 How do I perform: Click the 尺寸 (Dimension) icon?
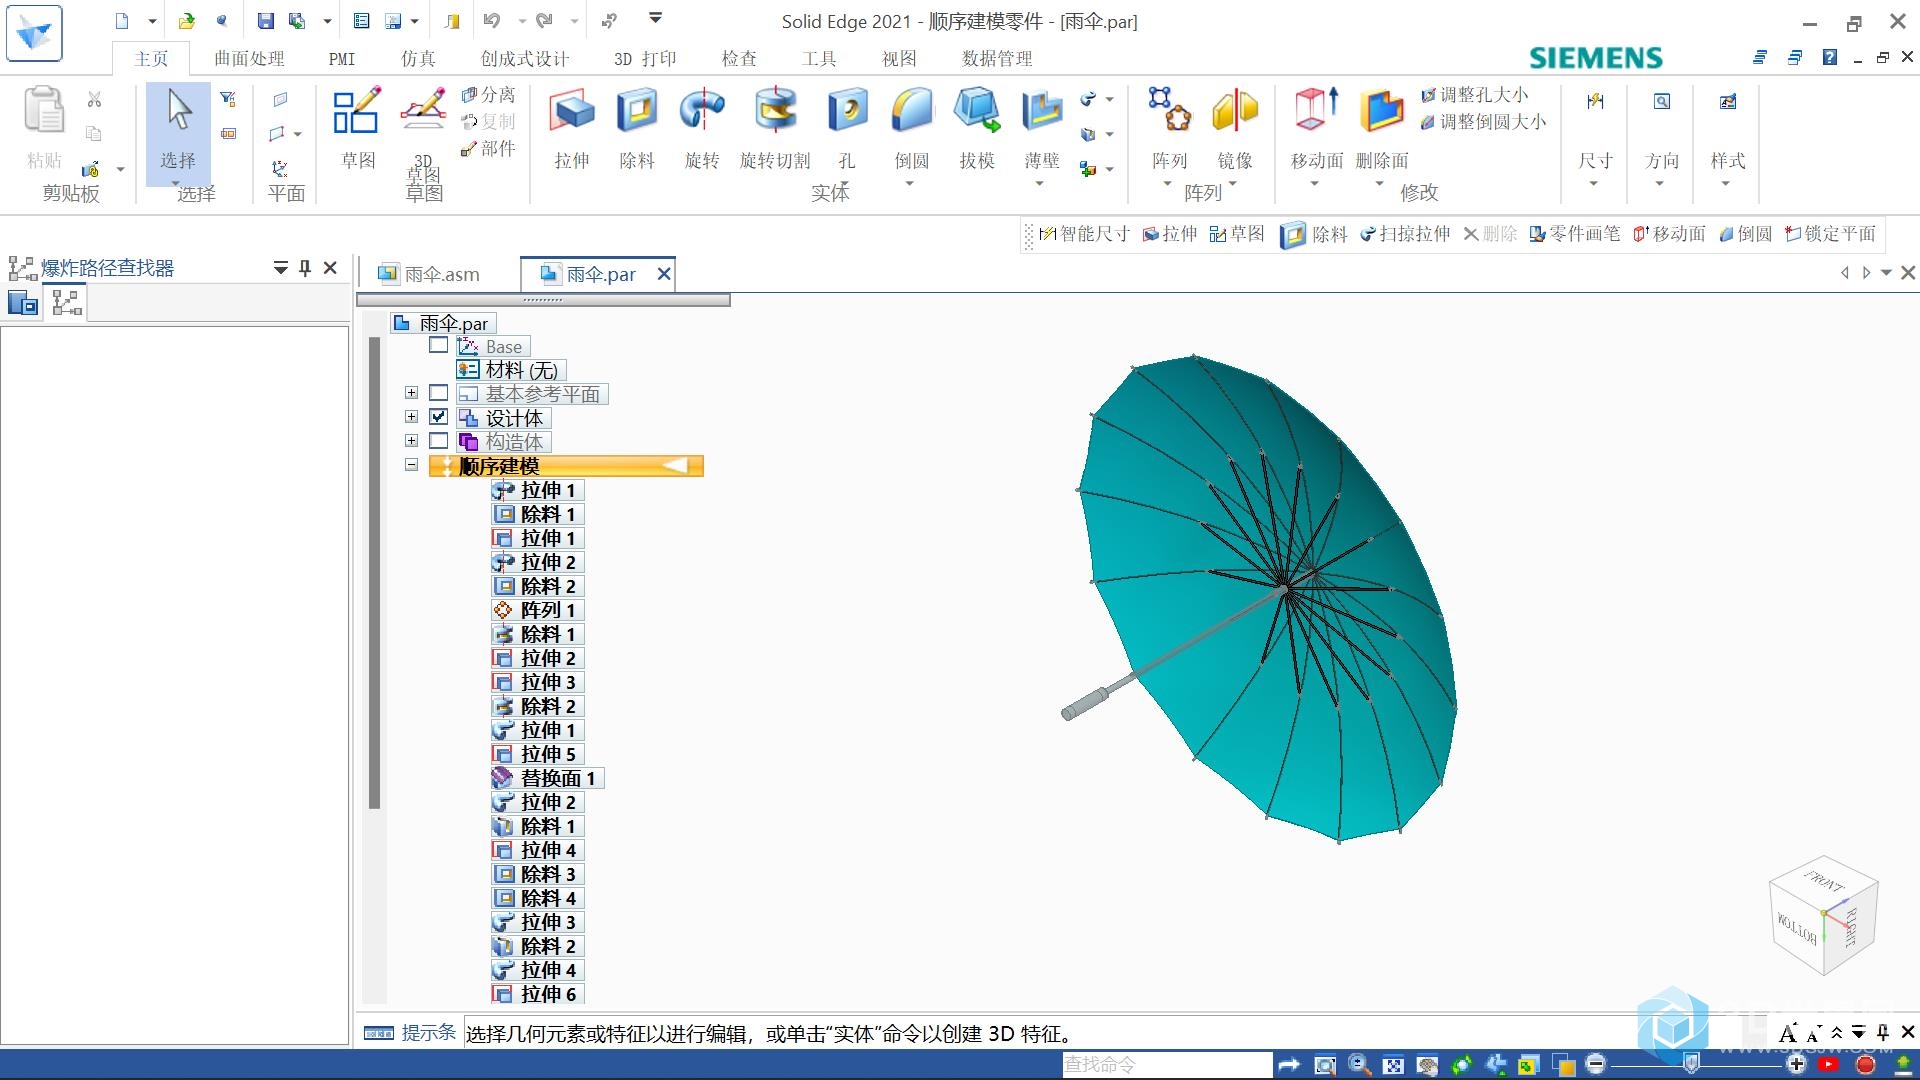coord(1595,101)
